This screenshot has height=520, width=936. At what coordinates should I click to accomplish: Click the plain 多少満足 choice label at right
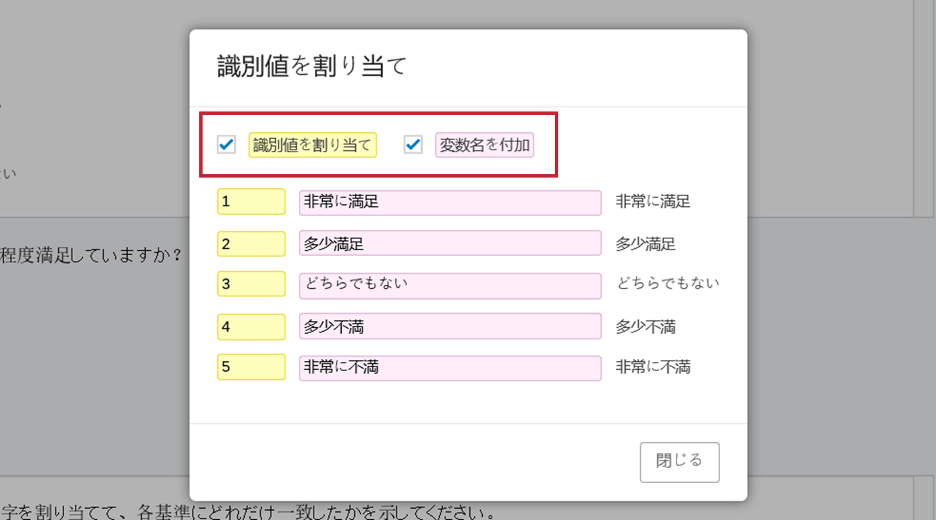(x=645, y=244)
